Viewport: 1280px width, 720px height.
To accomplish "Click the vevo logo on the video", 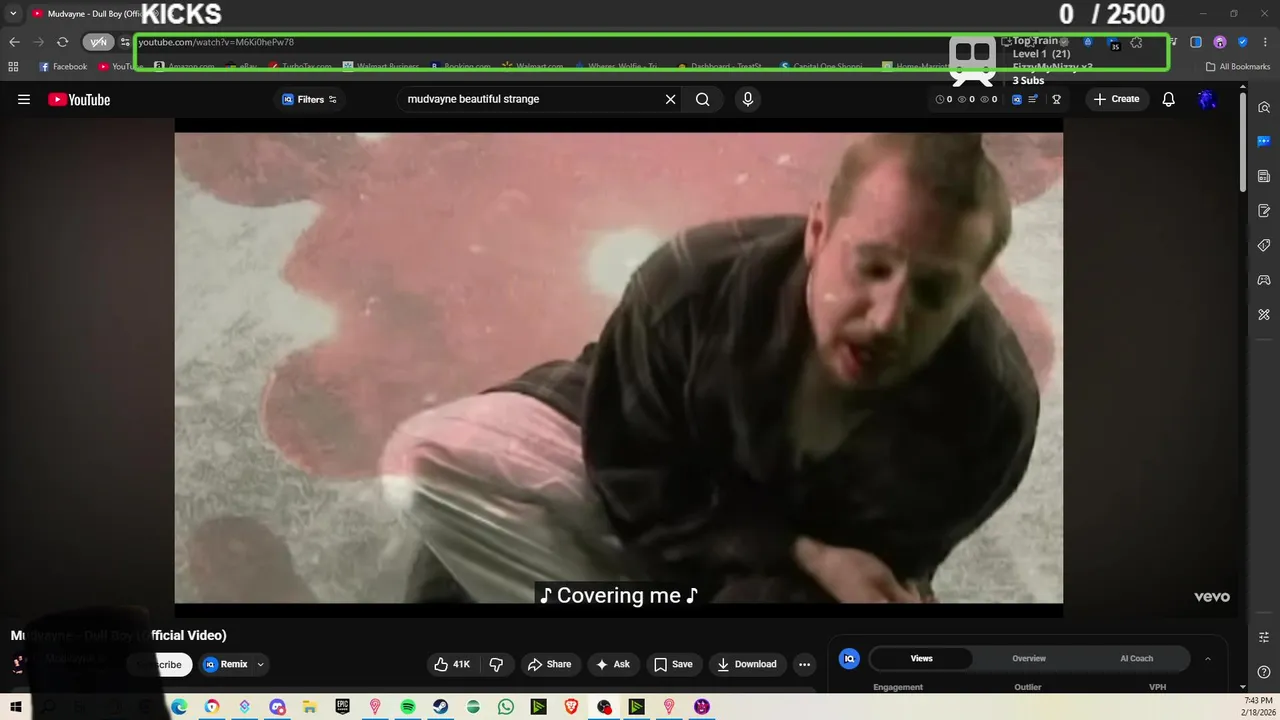I will click(1211, 597).
